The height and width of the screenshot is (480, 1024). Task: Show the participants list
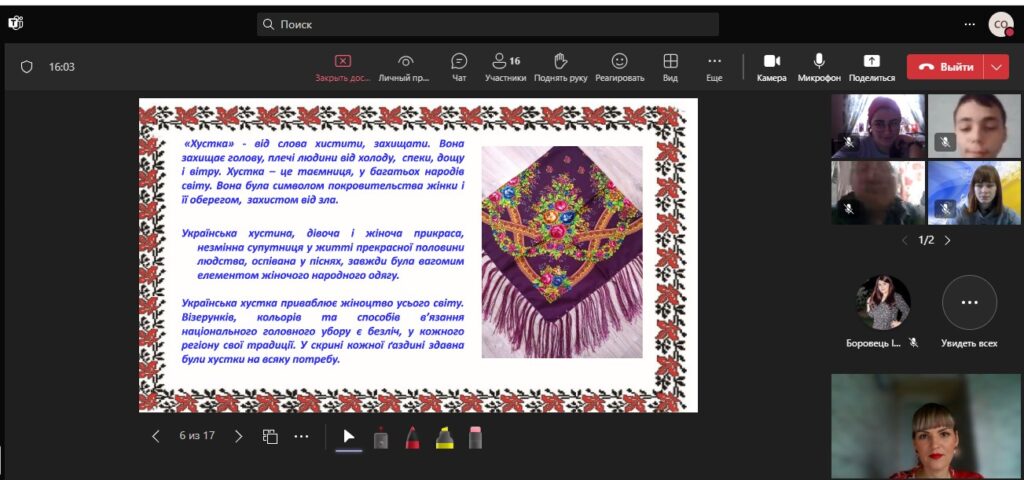coord(505,66)
